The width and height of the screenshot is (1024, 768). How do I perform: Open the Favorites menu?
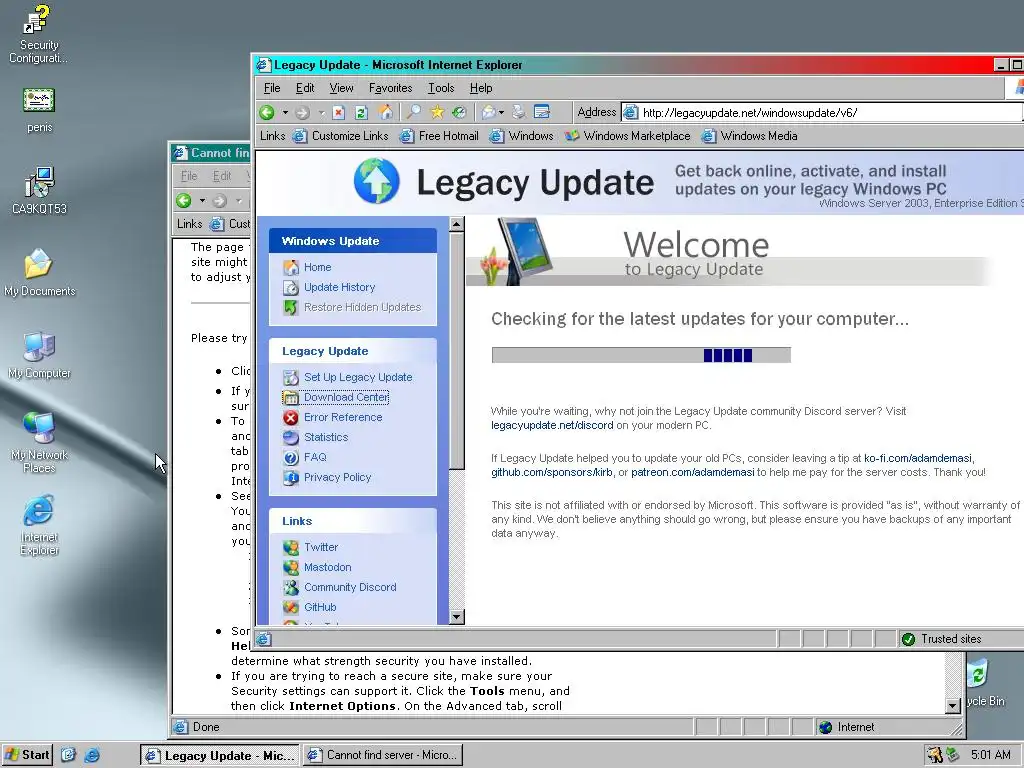(x=391, y=88)
